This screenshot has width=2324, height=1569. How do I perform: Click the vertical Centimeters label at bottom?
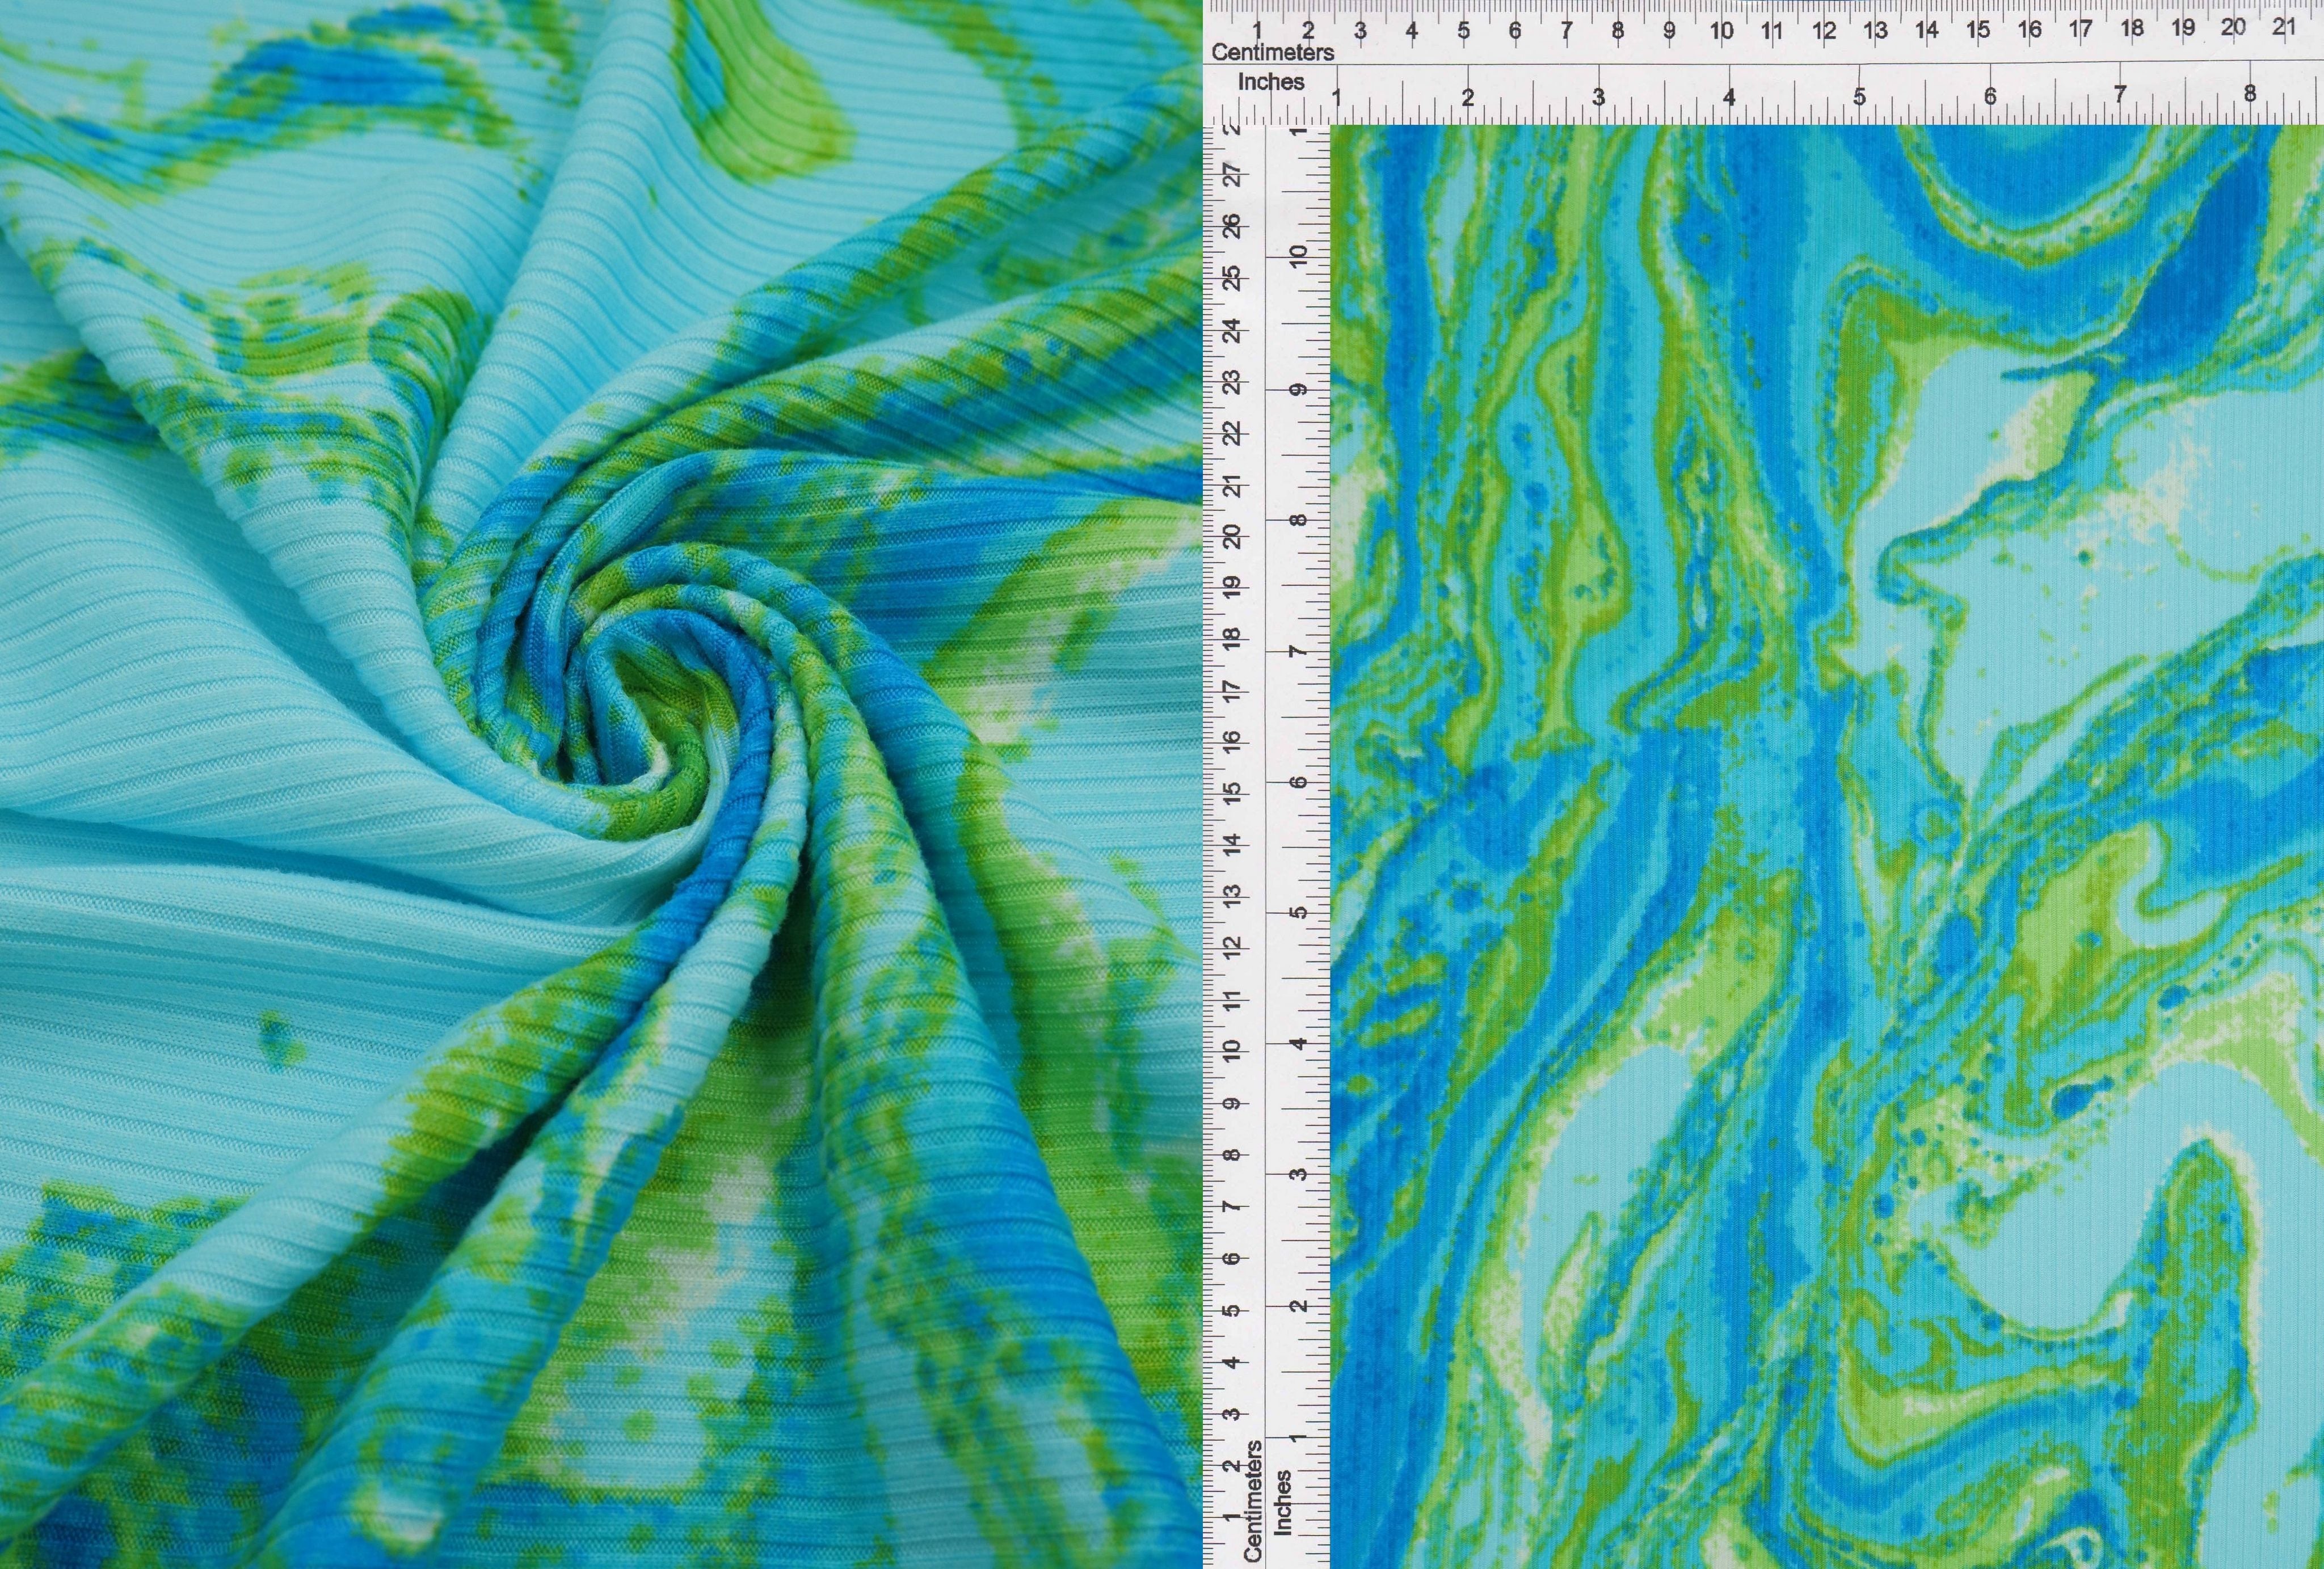tap(1253, 1500)
